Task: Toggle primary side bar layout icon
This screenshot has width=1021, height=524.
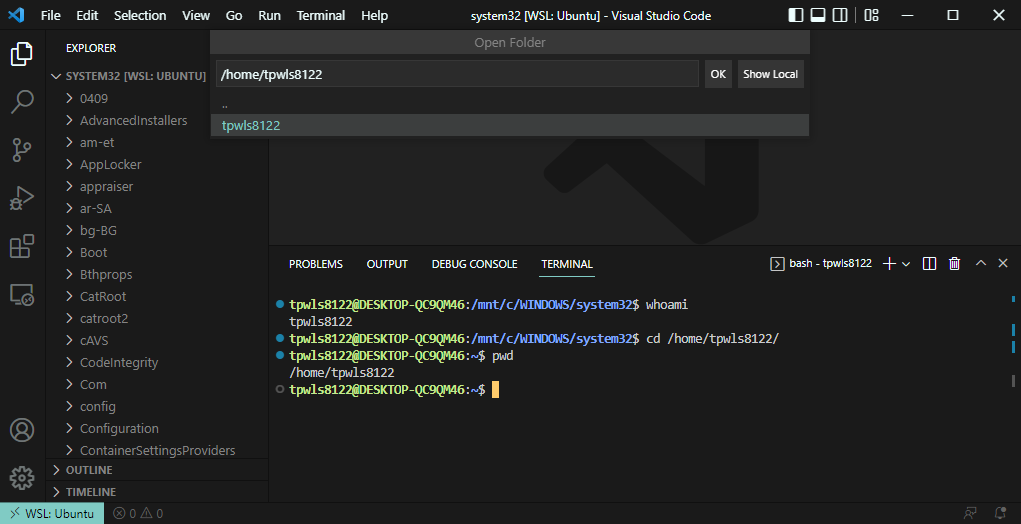Action: 796,15
